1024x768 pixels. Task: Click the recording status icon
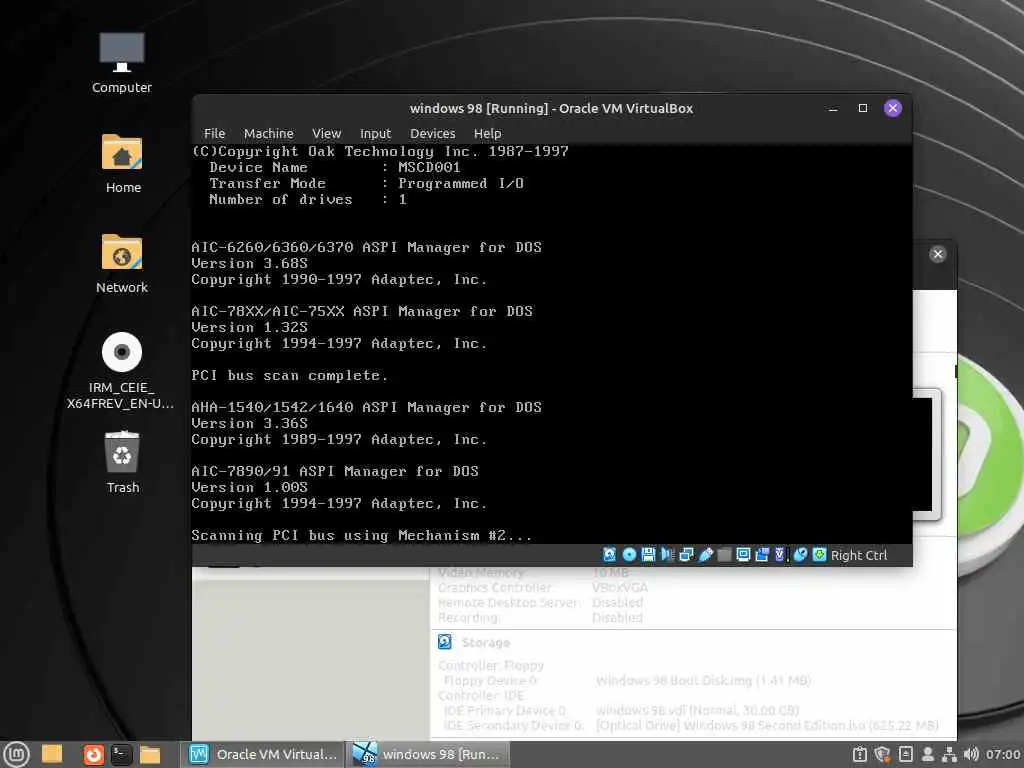pos(762,554)
